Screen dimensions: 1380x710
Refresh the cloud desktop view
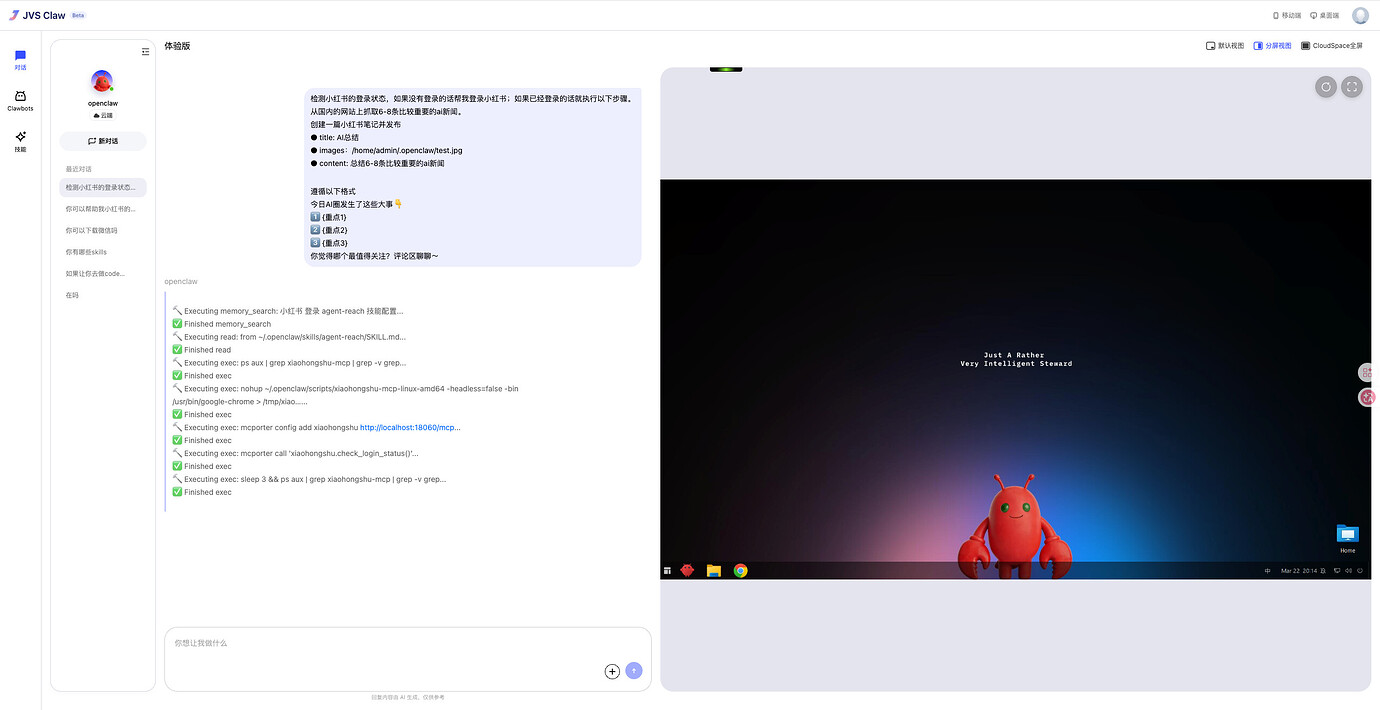[1326, 87]
